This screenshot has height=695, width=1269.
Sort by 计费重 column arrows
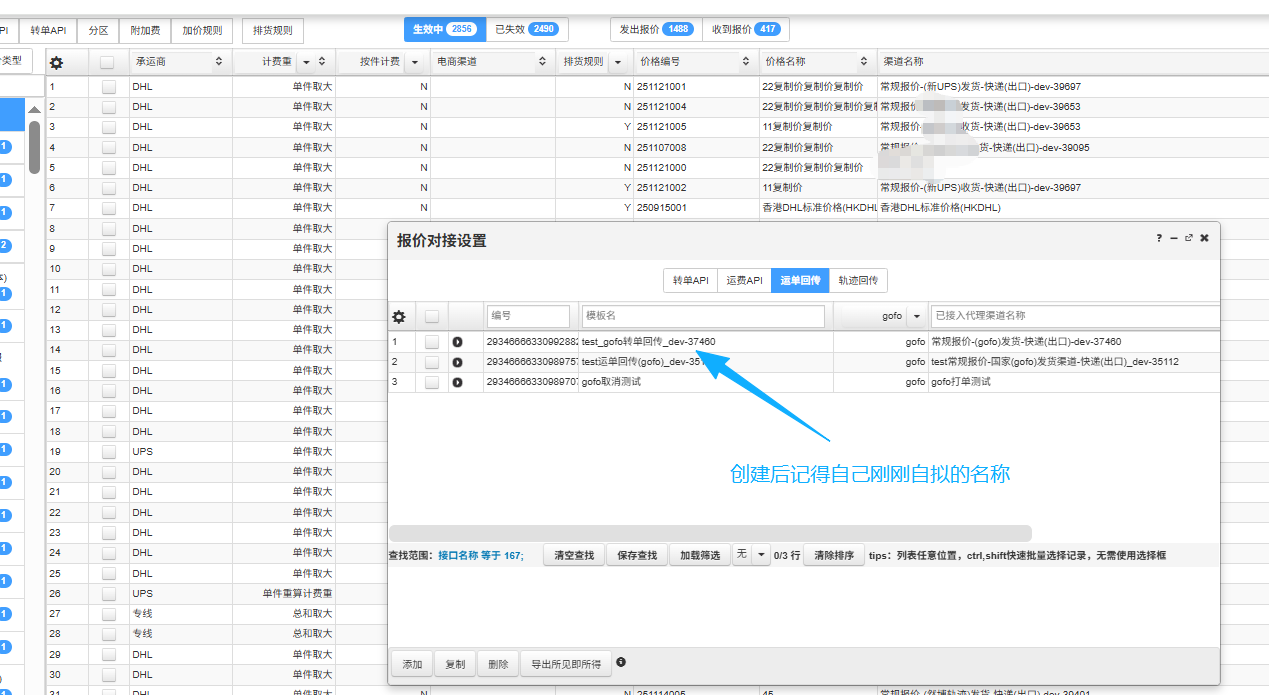point(322,62)
